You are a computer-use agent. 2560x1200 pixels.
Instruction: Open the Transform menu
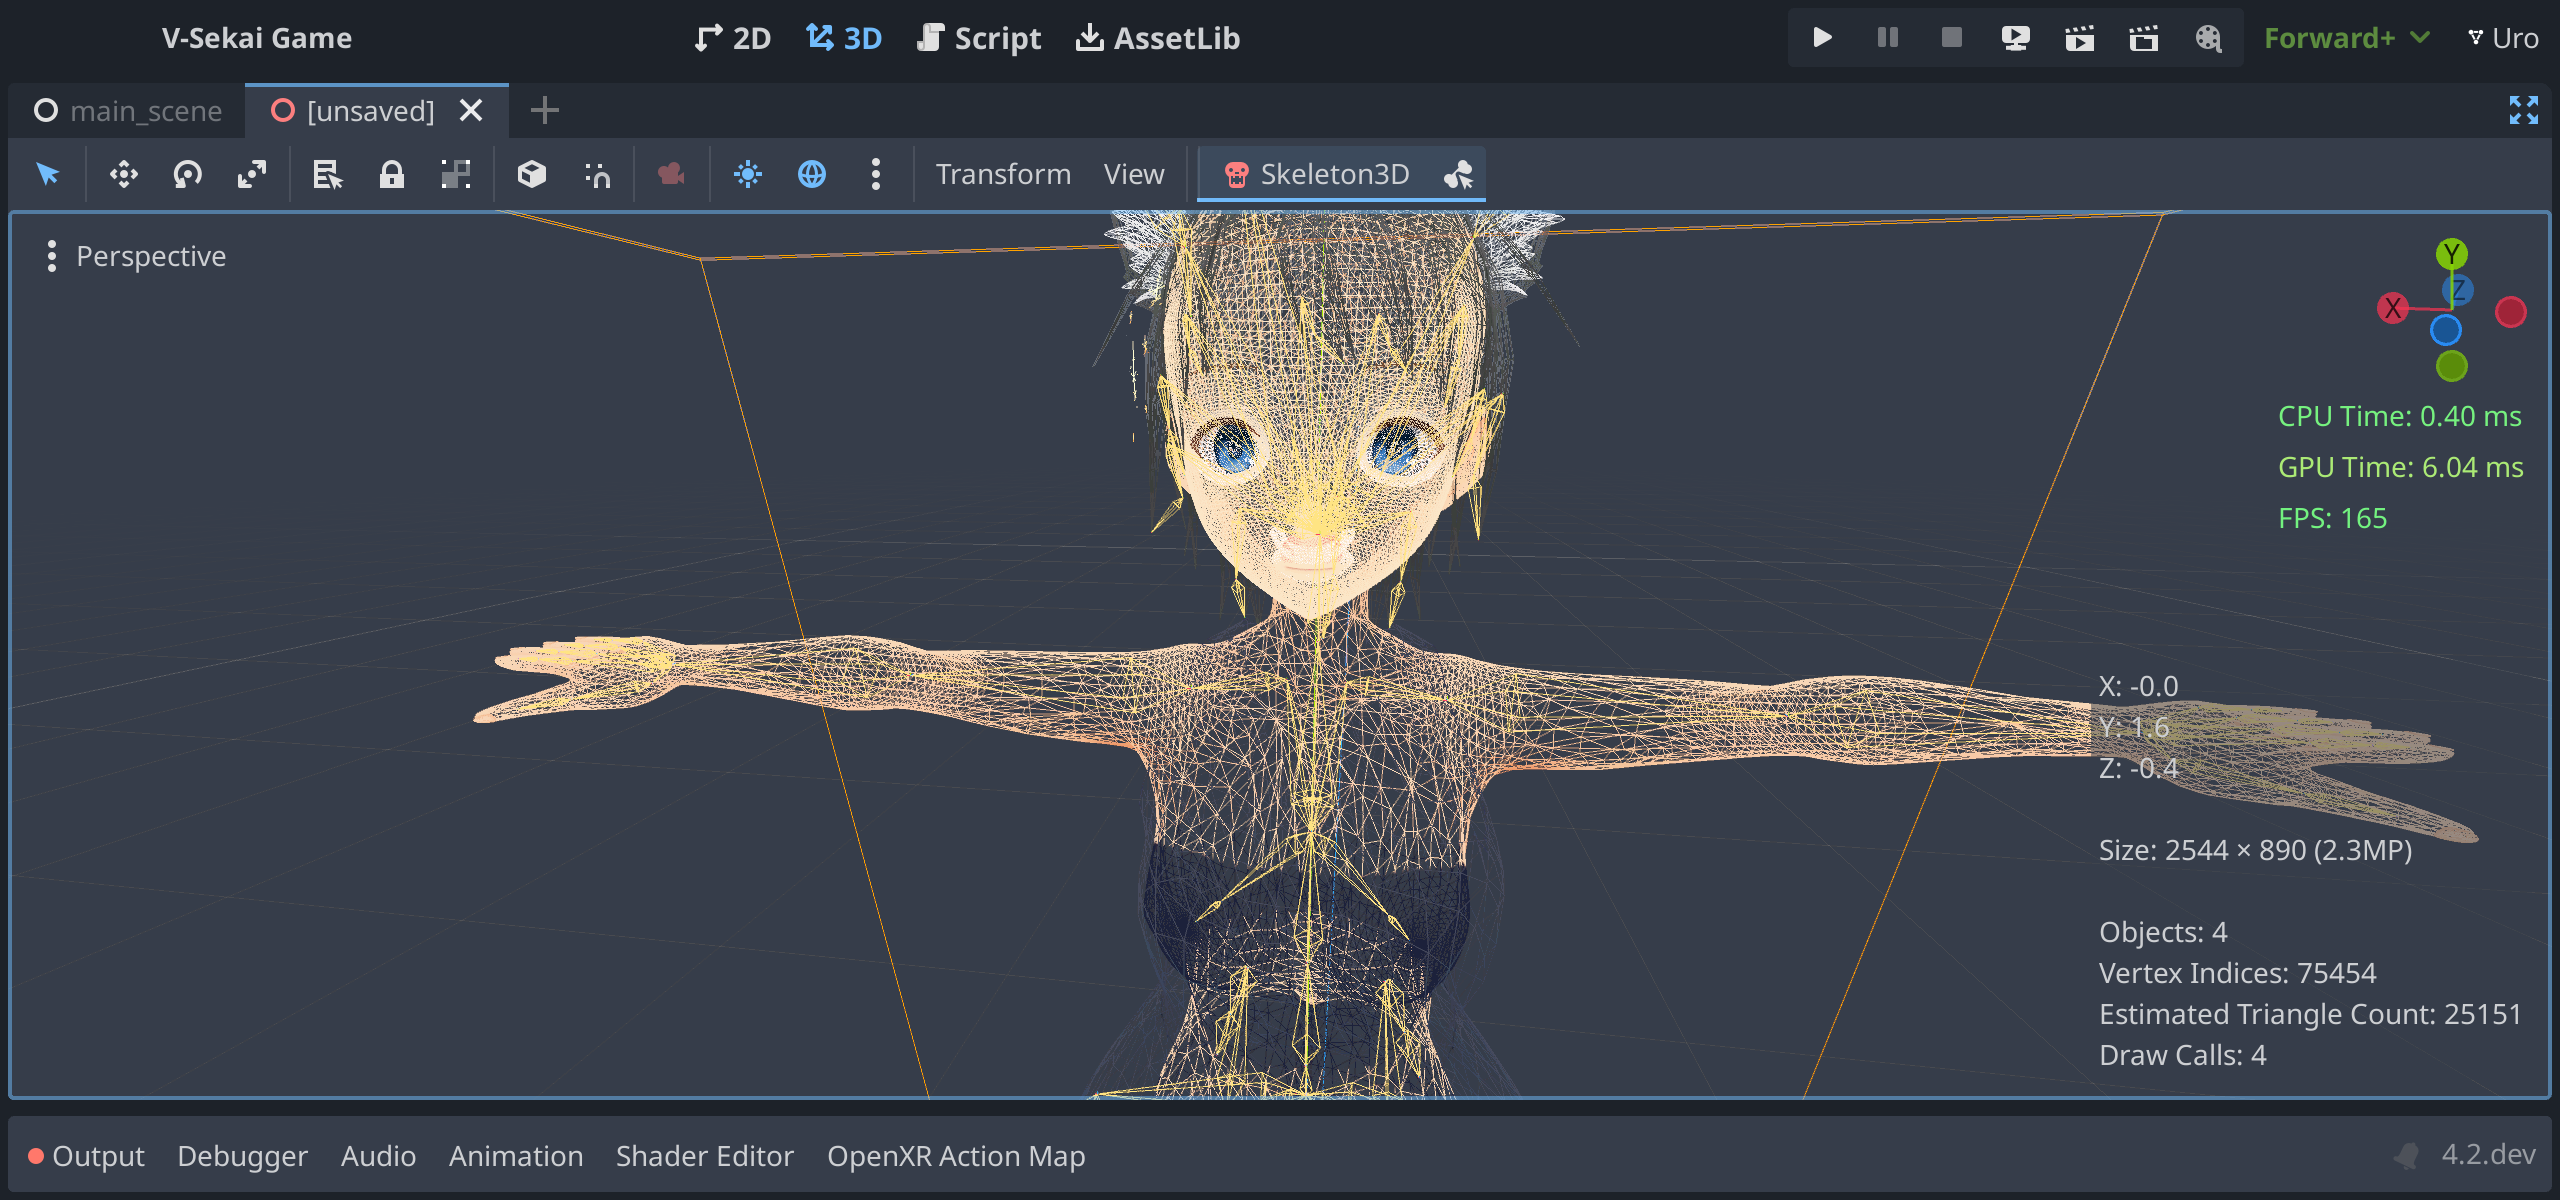pos(1002,173)
